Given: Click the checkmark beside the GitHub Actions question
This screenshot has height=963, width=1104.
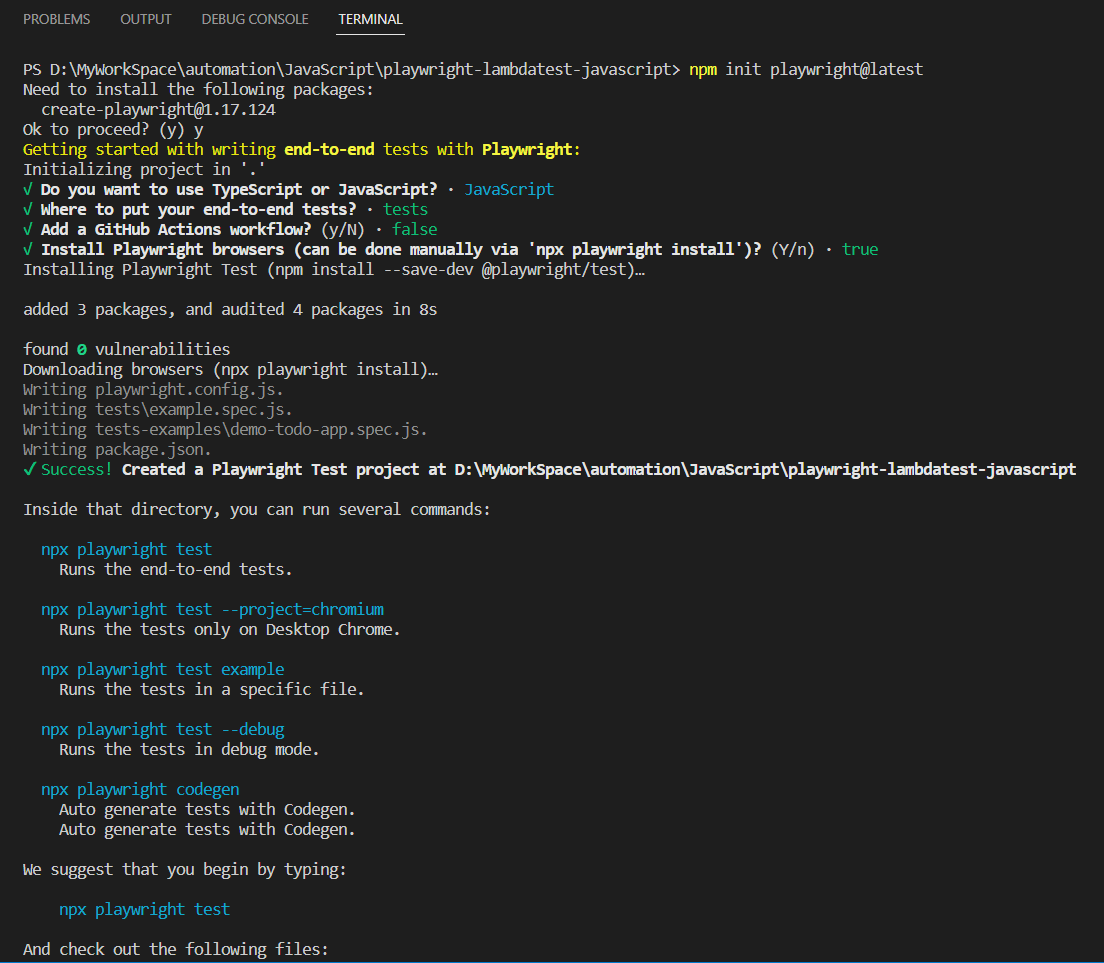Looking at the screenshot, I should (x=30, y=229).
